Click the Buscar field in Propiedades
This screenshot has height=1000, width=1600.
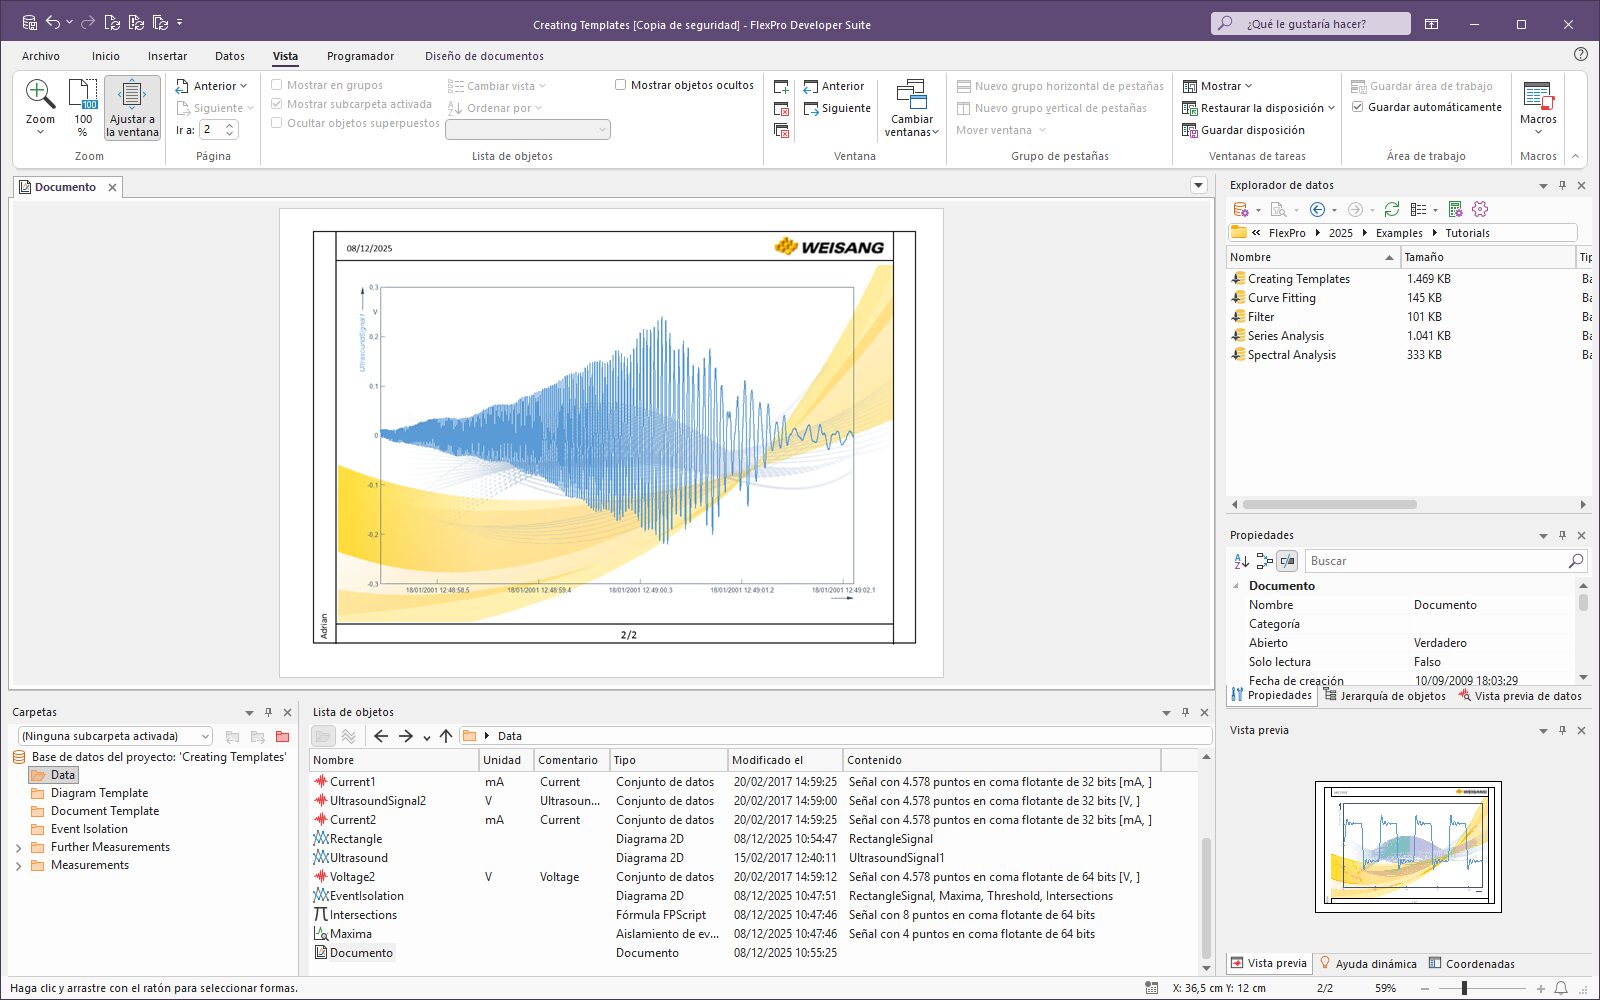pyautogui.click(x=1435, y=561)
